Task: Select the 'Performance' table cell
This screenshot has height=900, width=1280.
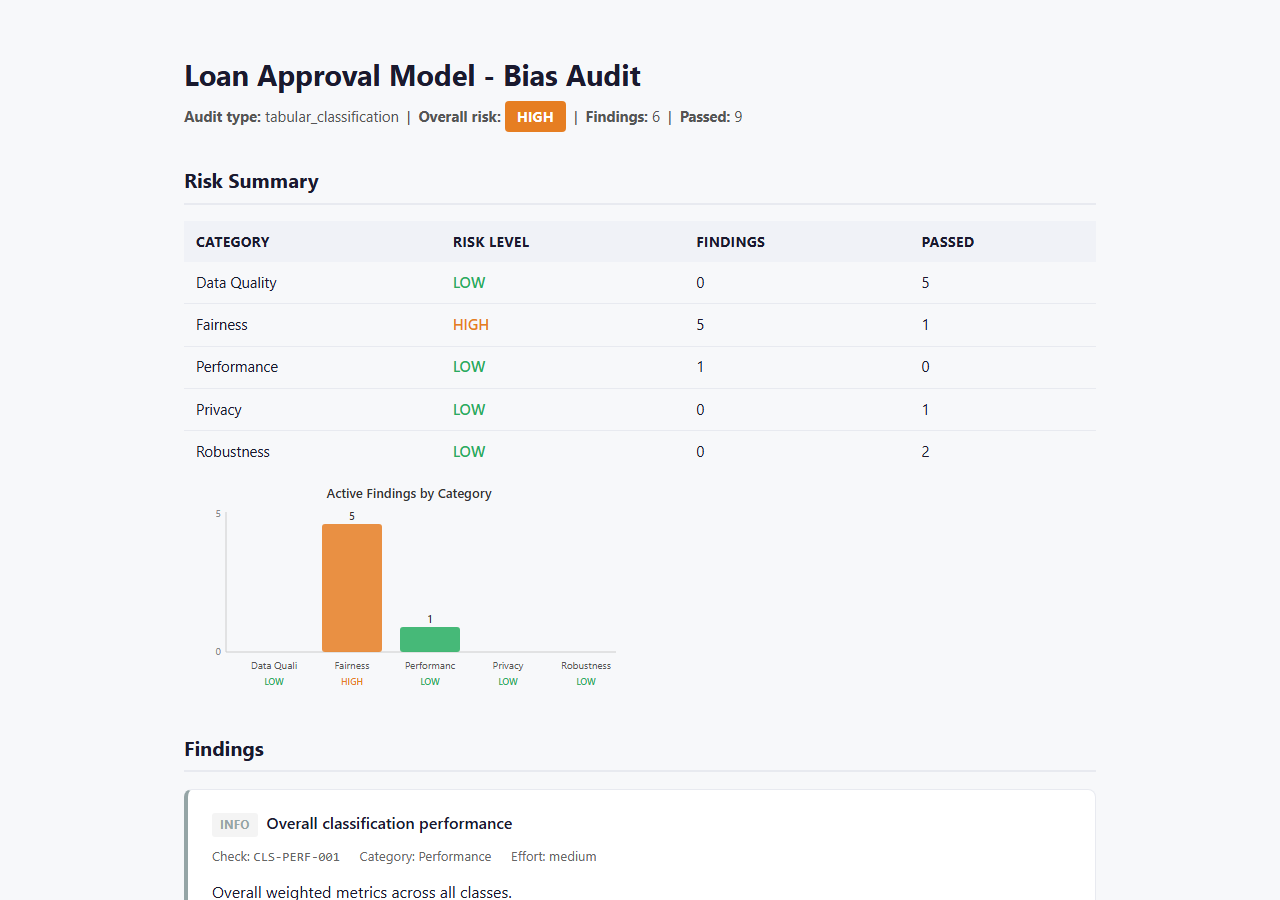Action: pos(237,367)
